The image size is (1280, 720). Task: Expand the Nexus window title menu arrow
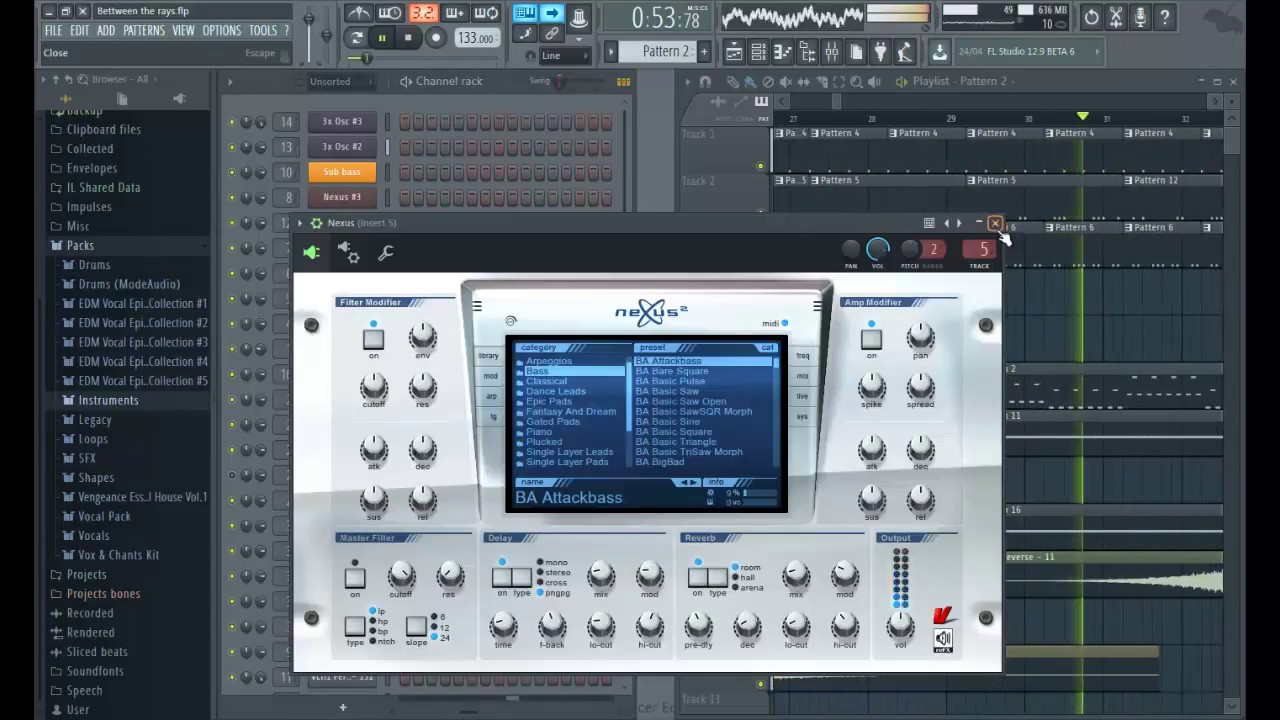pos(299,223)
